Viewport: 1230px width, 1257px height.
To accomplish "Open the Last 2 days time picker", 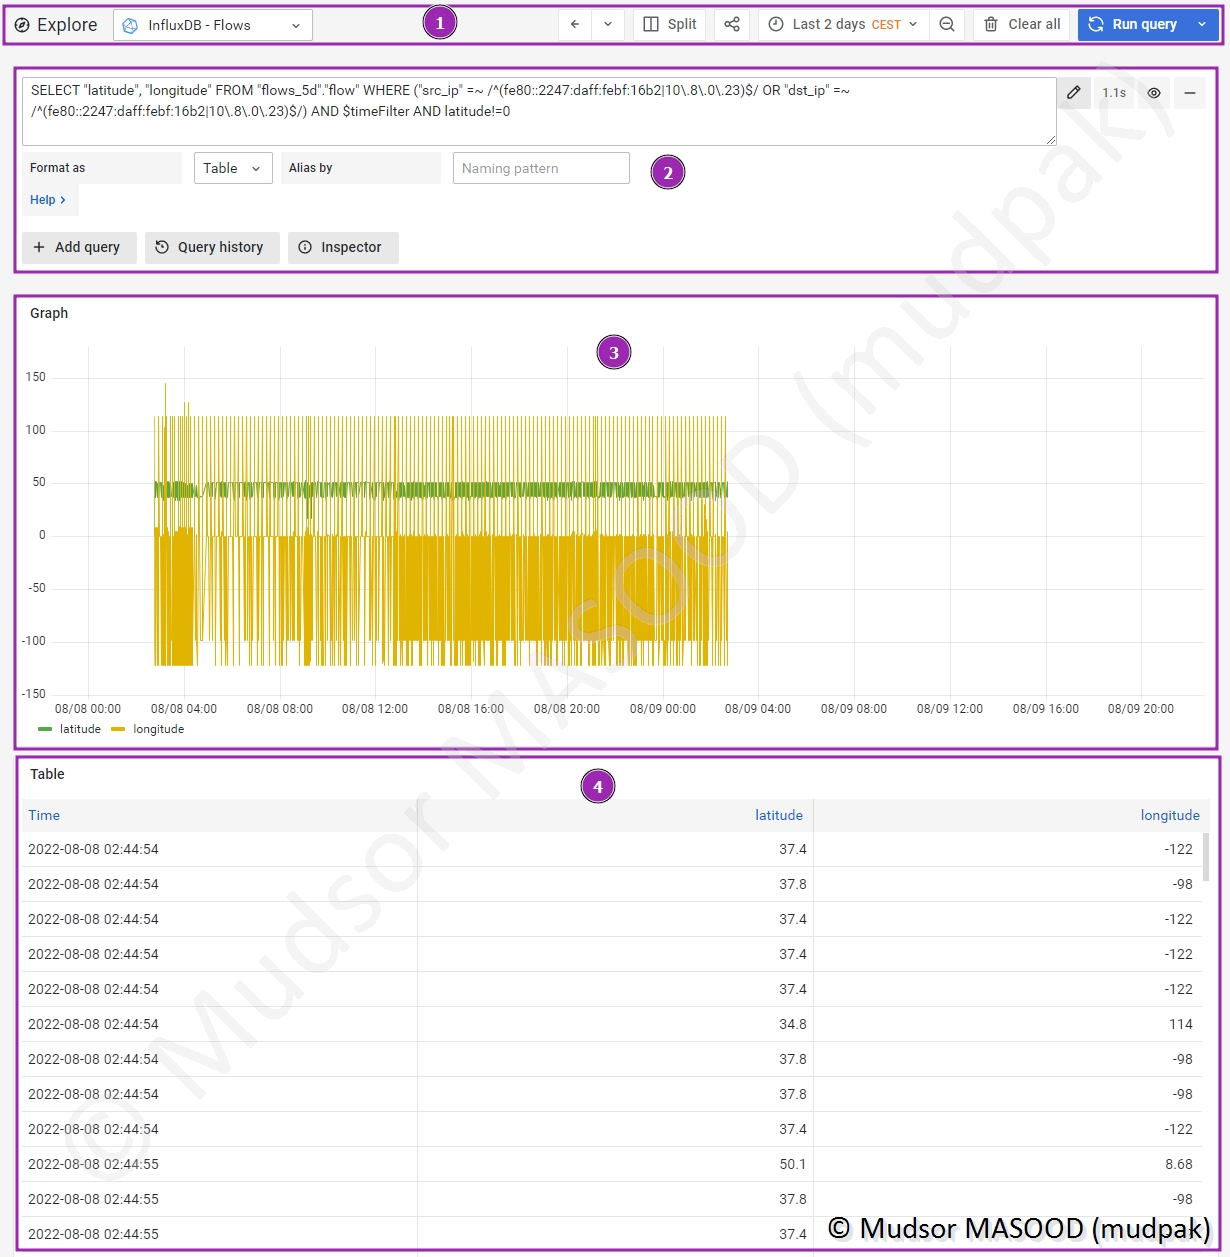I will (x=843, y=25).
